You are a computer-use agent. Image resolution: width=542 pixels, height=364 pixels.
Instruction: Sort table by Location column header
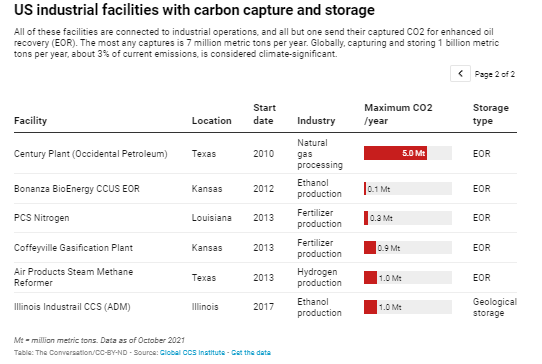tap(212, 121)
